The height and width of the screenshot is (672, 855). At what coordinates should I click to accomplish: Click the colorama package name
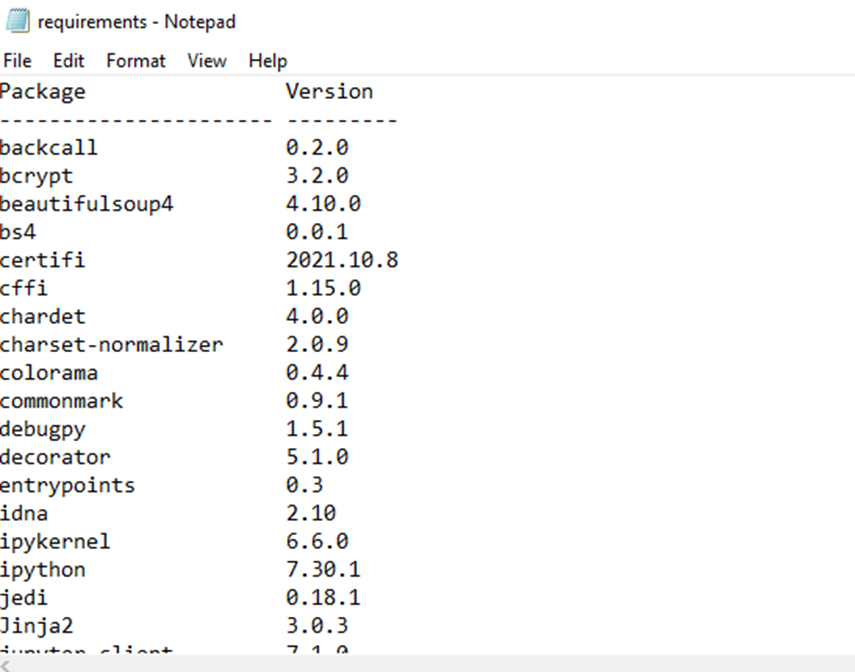click(49, 372)
